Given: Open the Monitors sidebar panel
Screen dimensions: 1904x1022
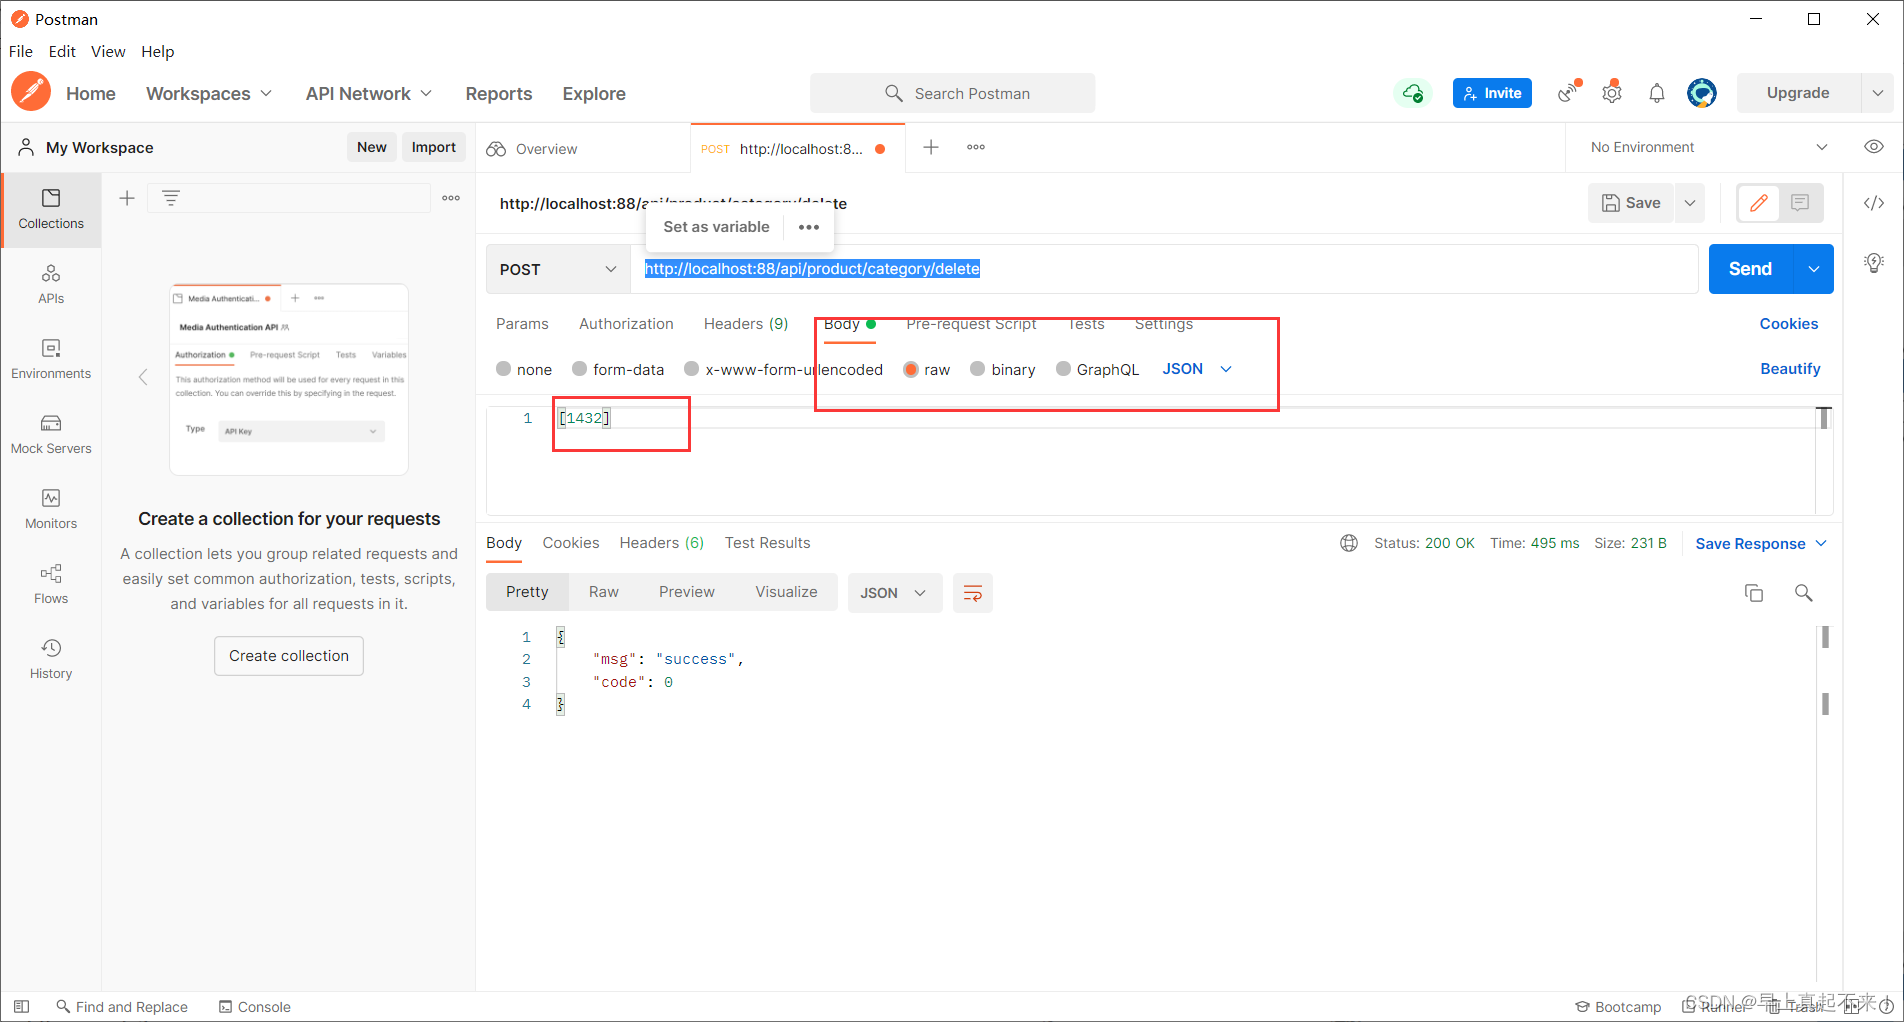Looking at the screenshot, I should [x=51, y=509].
